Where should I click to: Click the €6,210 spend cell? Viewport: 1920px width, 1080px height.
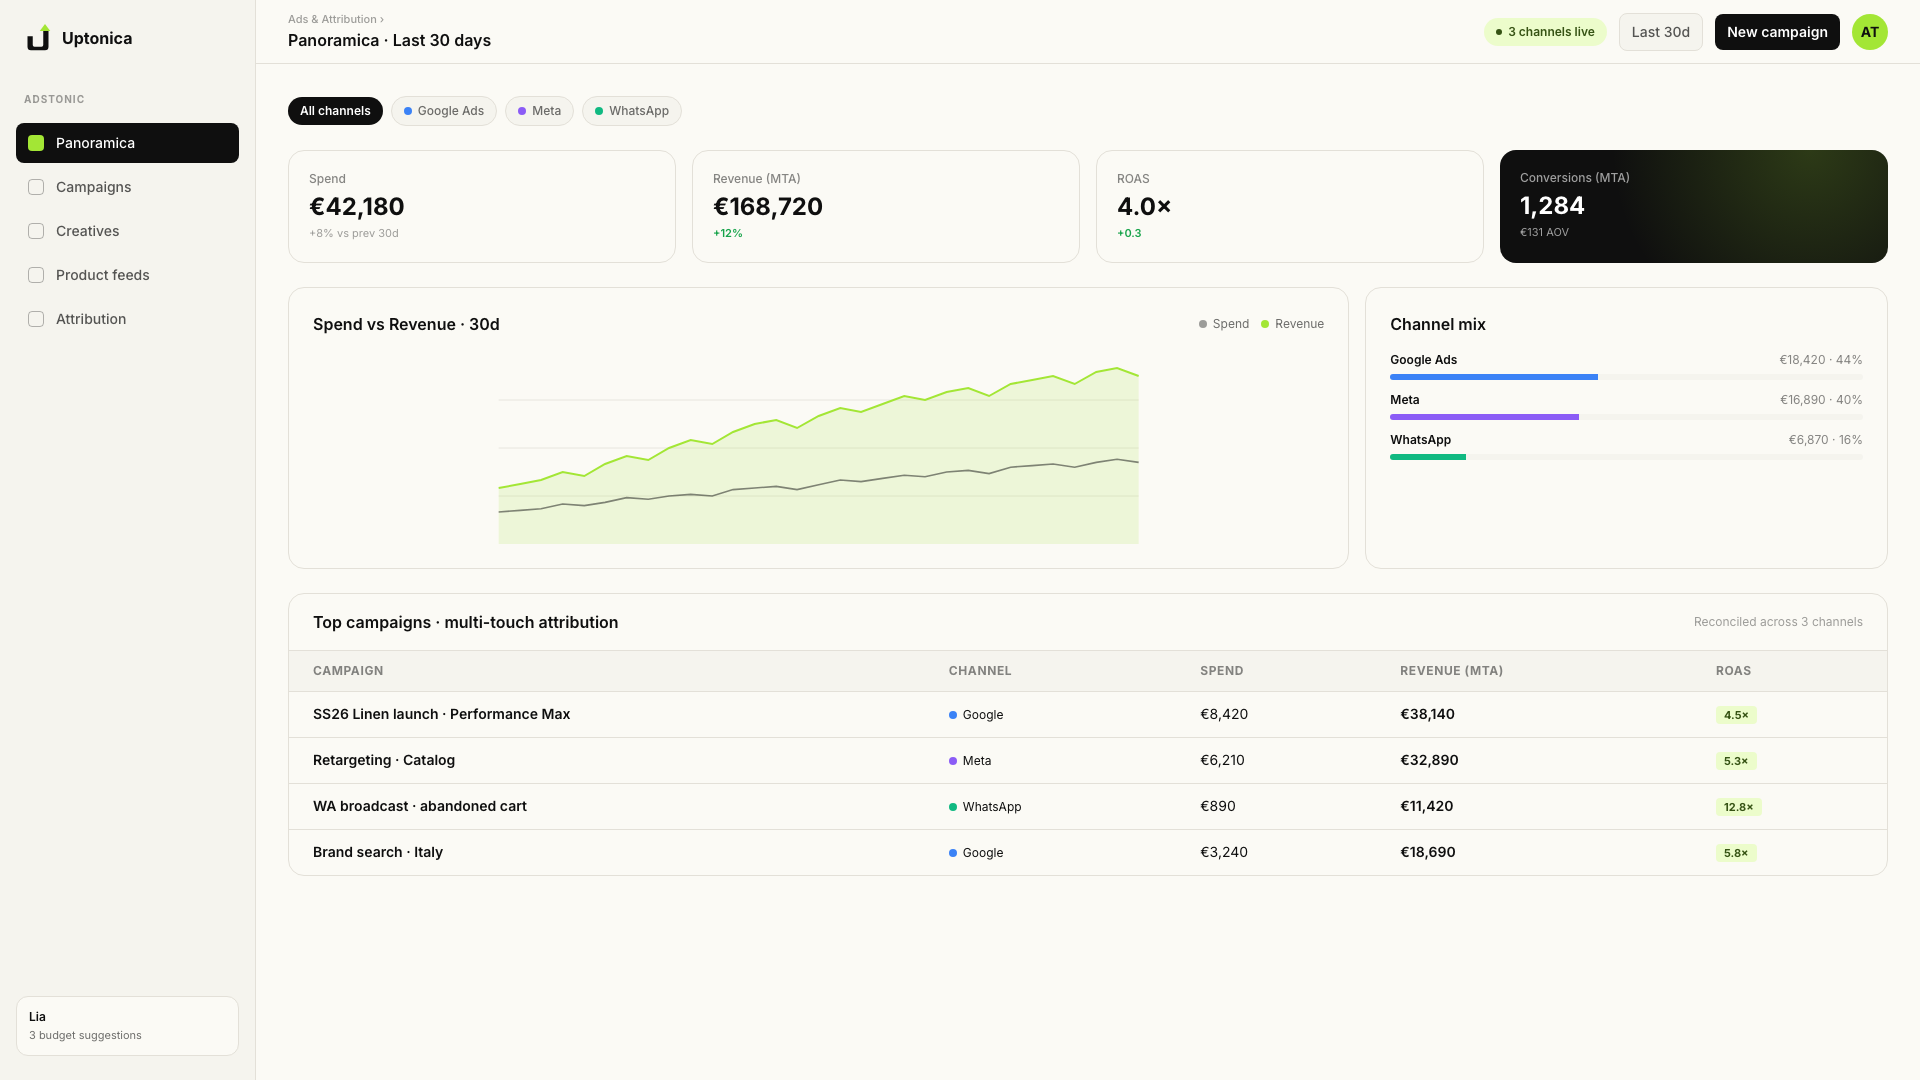(1222, 760)
